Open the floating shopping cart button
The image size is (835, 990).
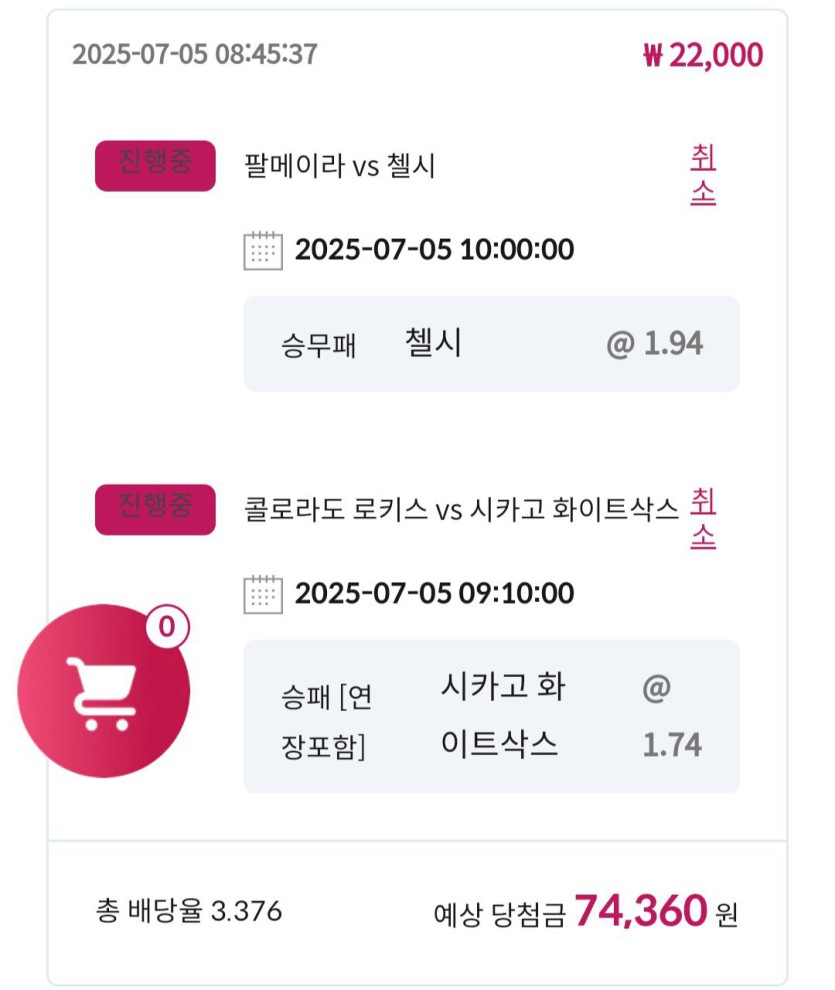pyautogui.click(x=104, y=691)
